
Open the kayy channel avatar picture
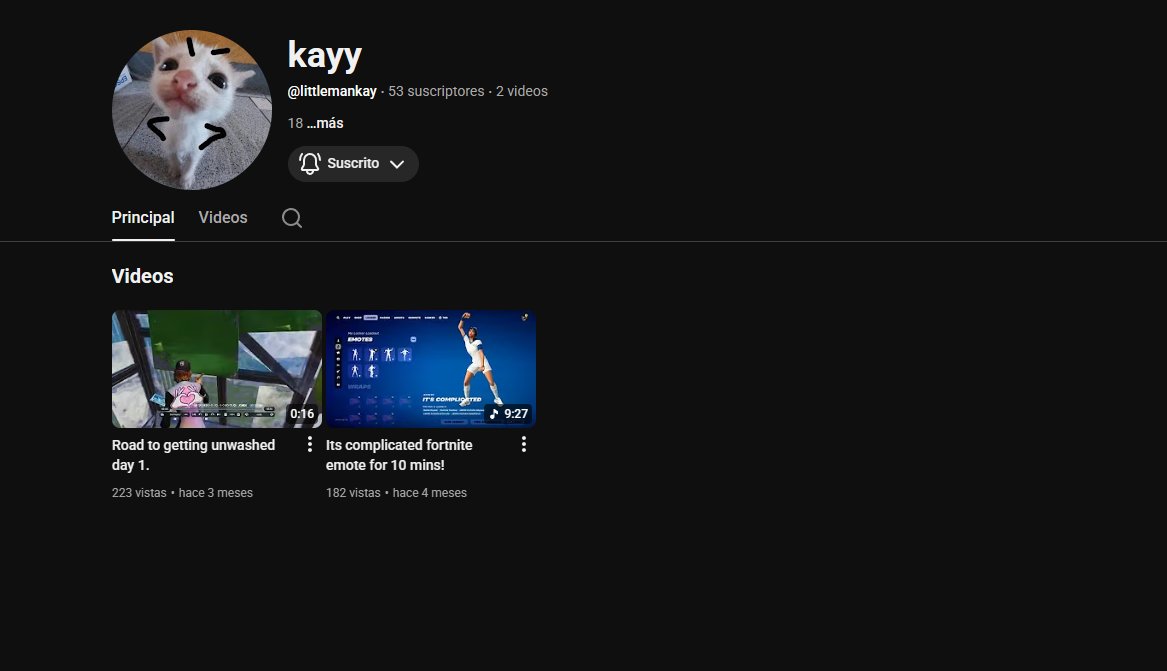pos(192,110)
